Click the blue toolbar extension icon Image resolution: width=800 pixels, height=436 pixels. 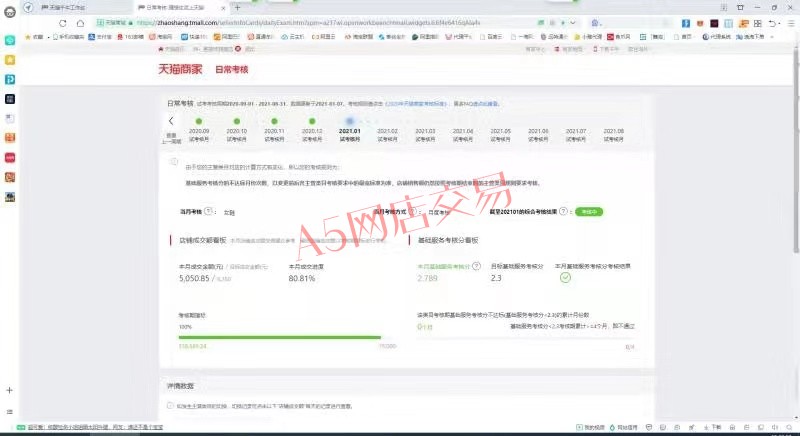686,23
